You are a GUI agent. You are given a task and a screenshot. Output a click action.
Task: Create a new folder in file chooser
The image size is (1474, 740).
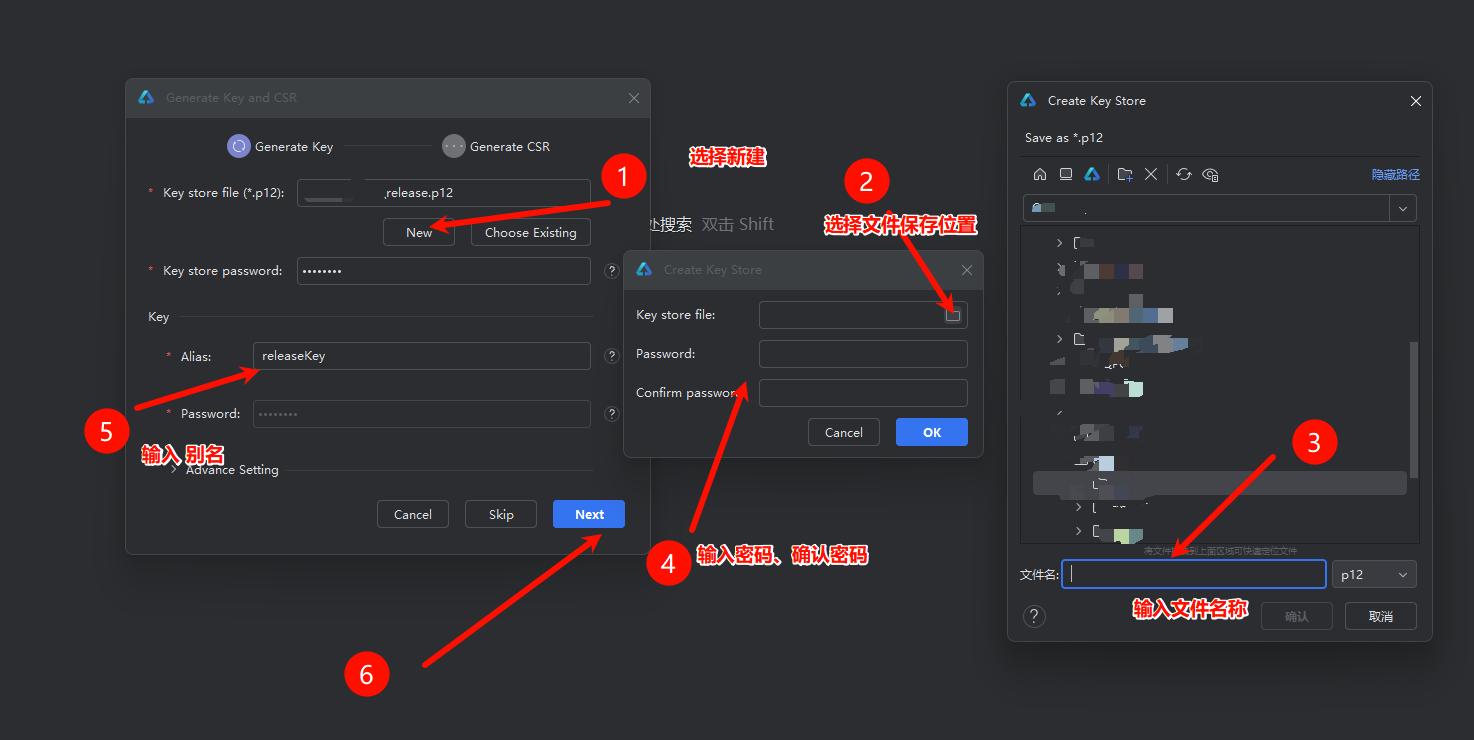click(1125, 174)
